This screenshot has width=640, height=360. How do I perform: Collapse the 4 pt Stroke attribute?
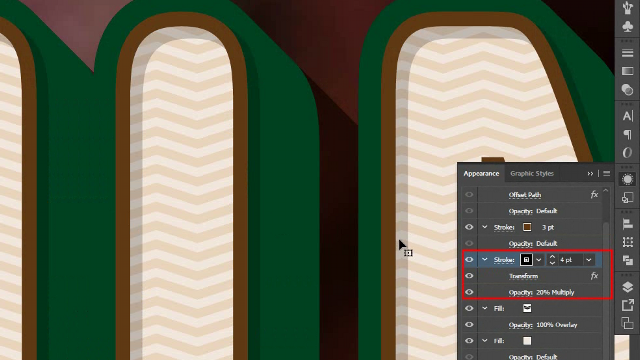(484, 260)
